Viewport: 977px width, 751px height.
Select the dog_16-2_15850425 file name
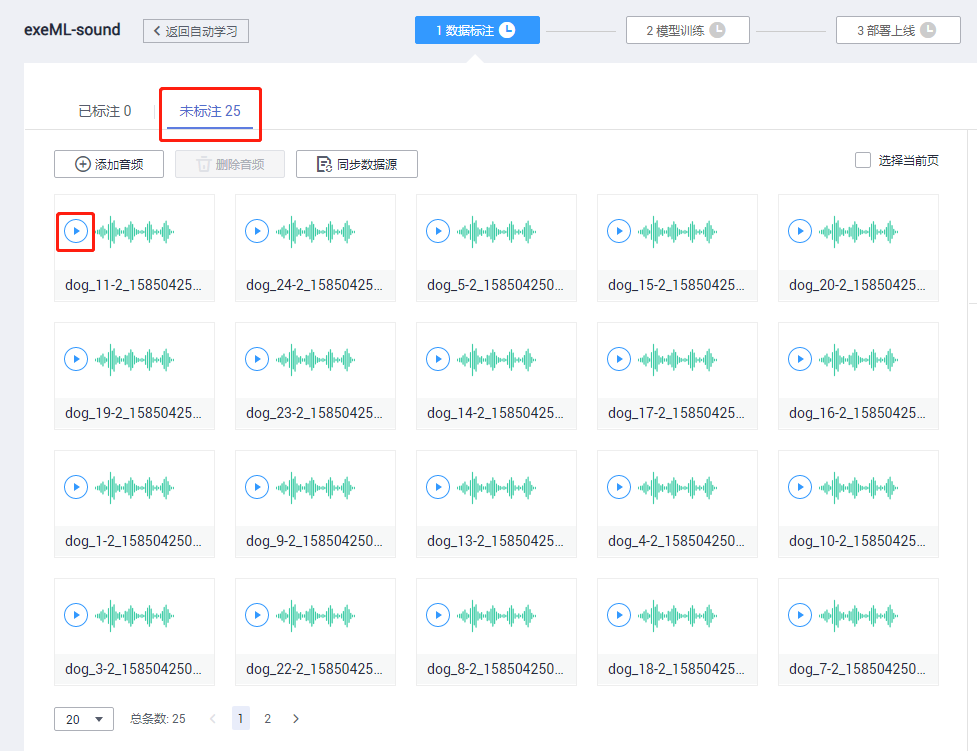[x=857, y=413]
